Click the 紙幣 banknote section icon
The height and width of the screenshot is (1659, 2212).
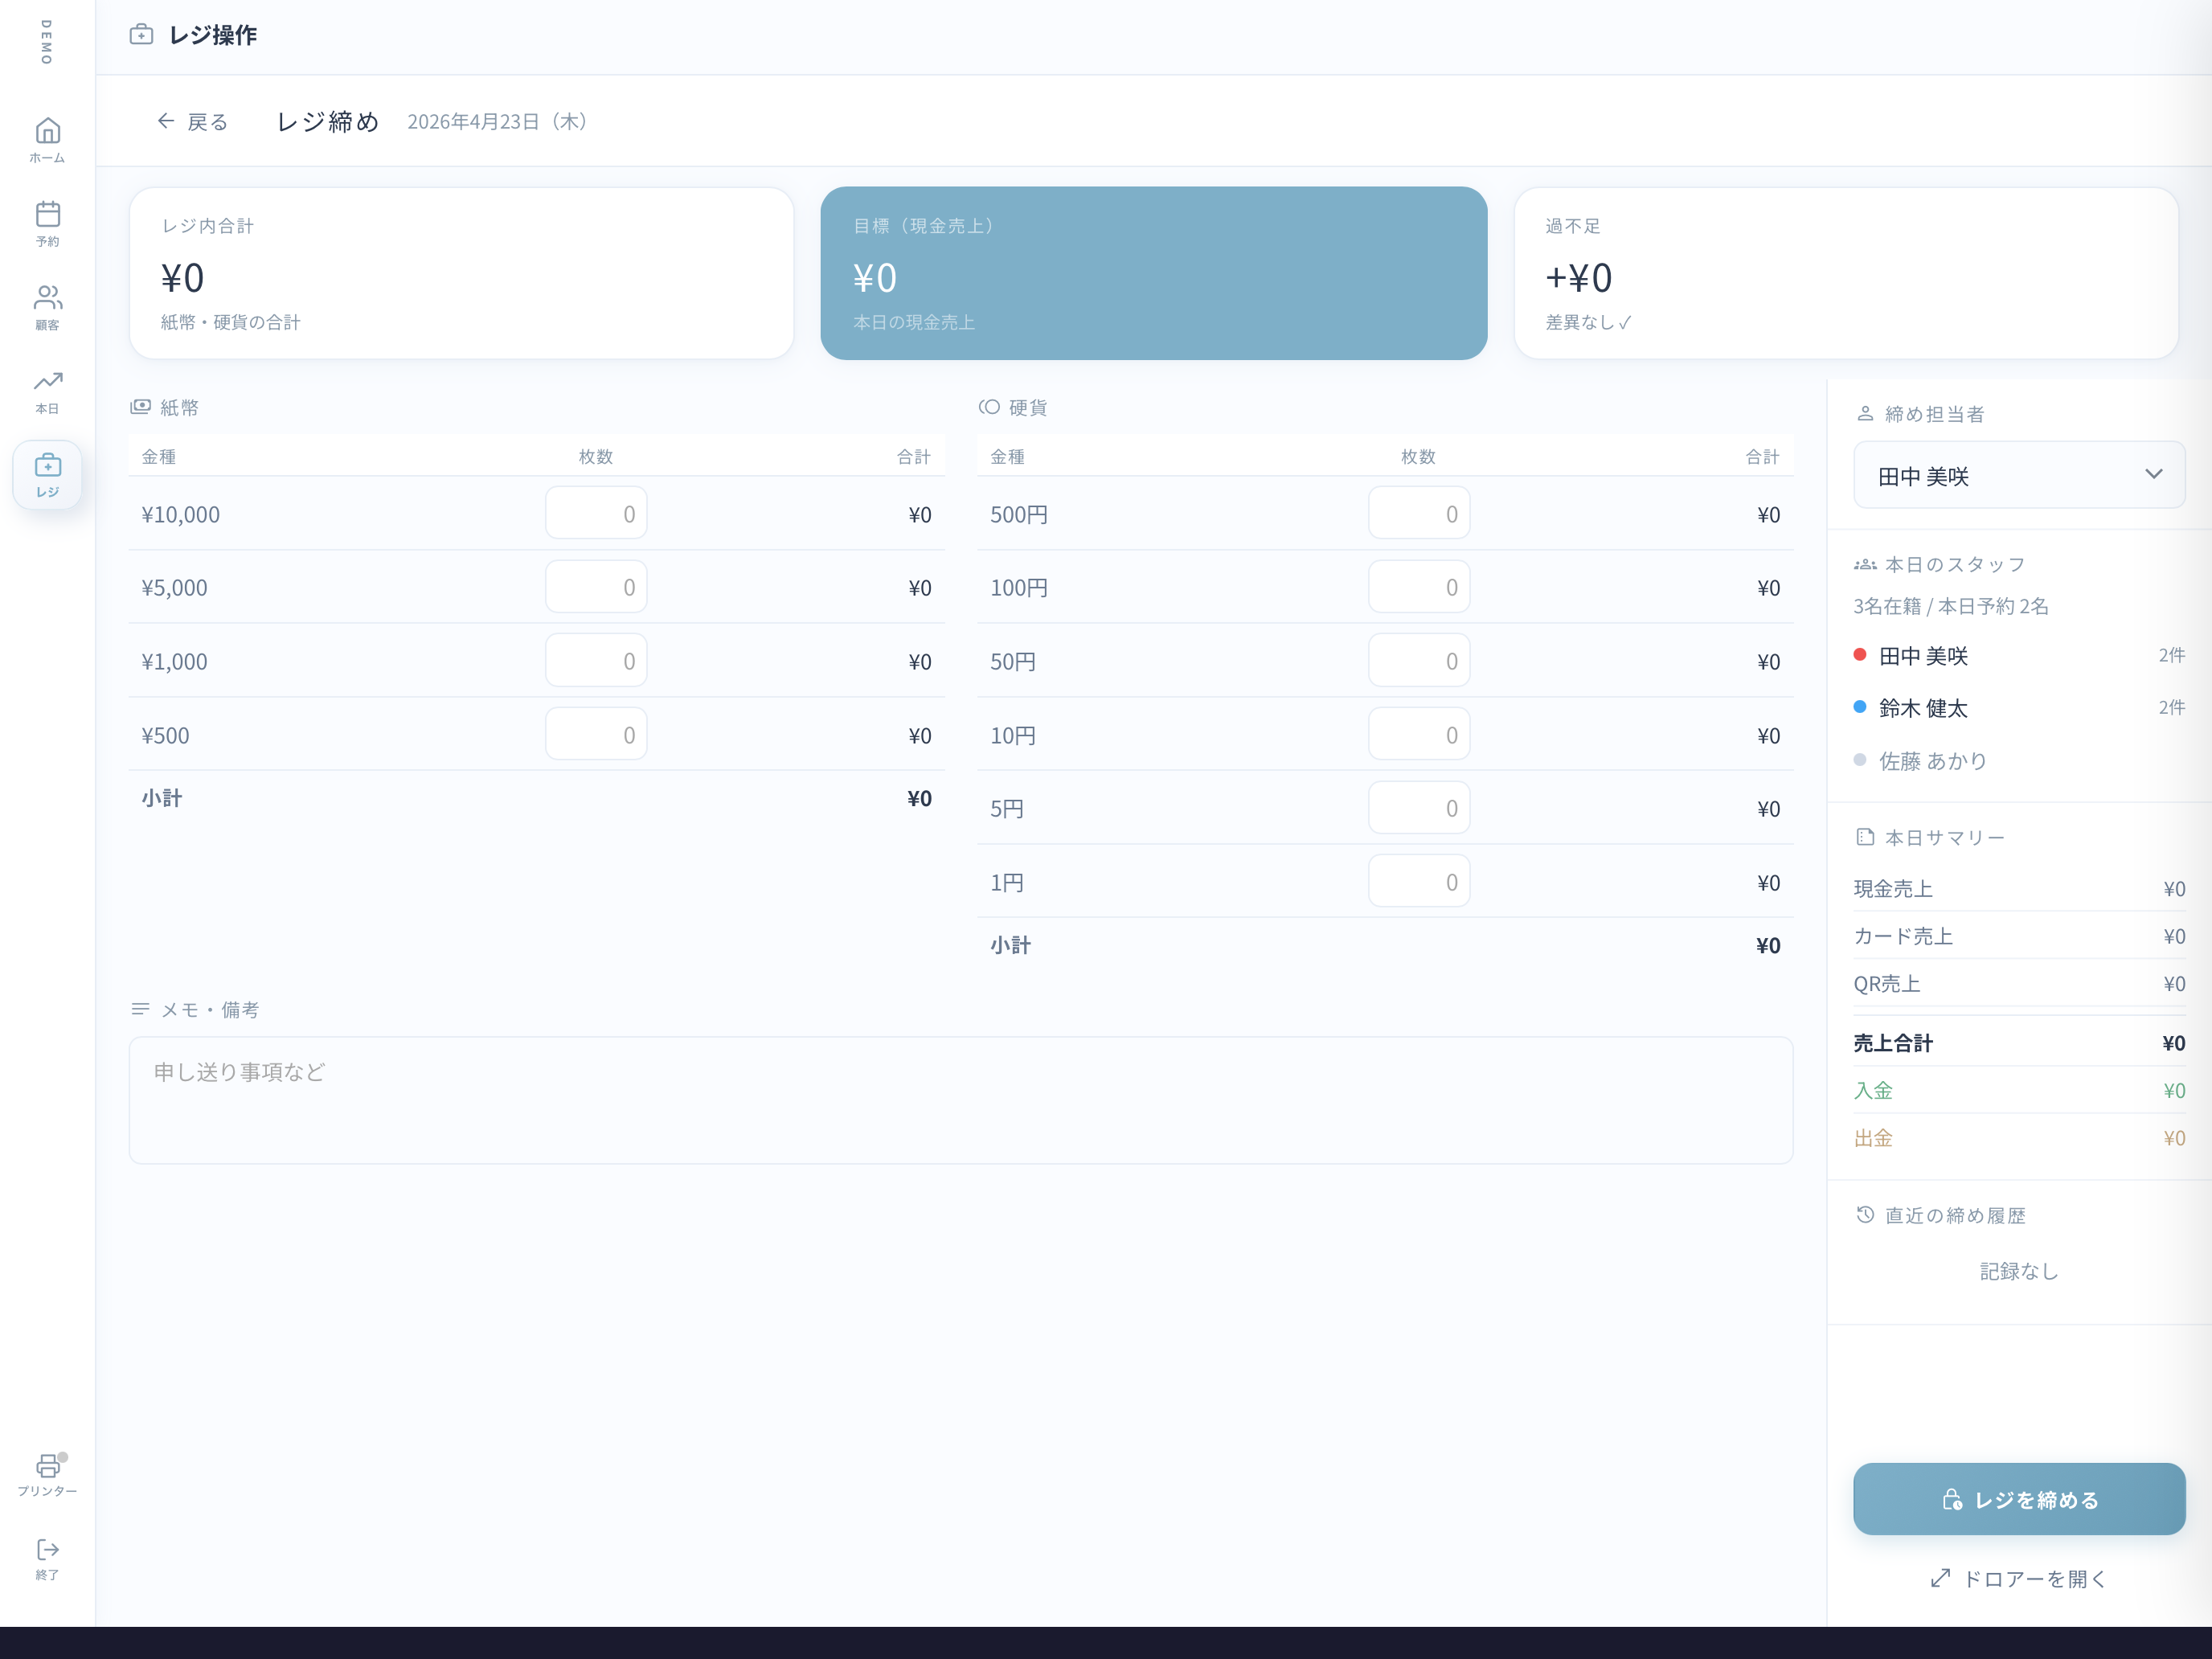click(x=141, y=407)
